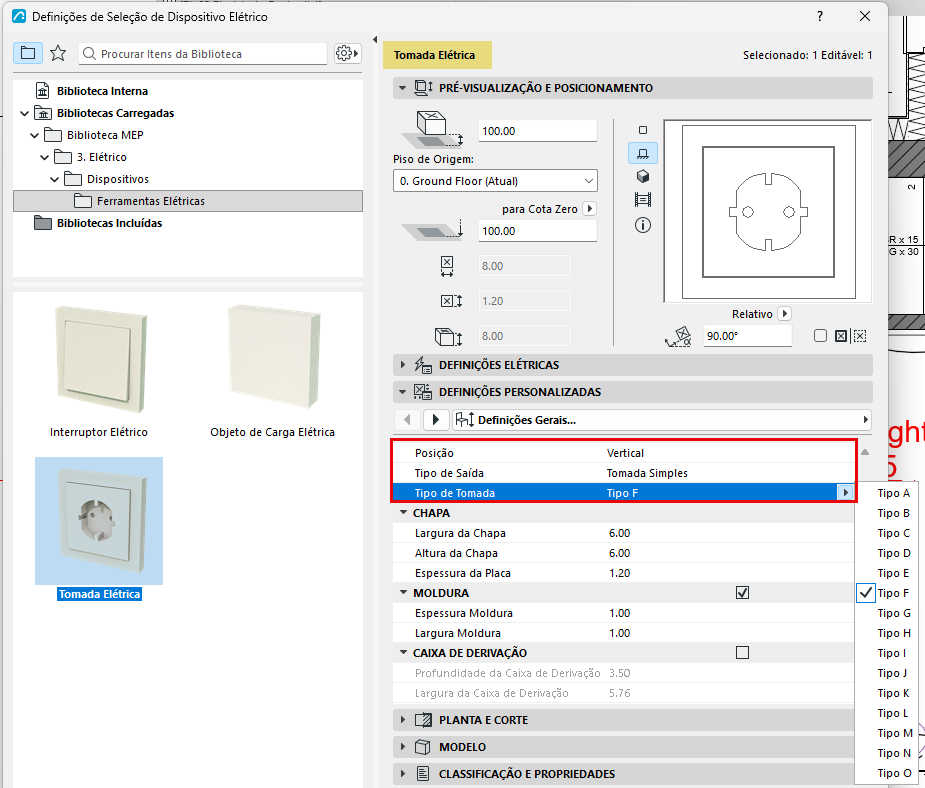This screenshot has width=925, height=788.
Task: Click the yellow Tomada Elétrica button
Action: 437,55
